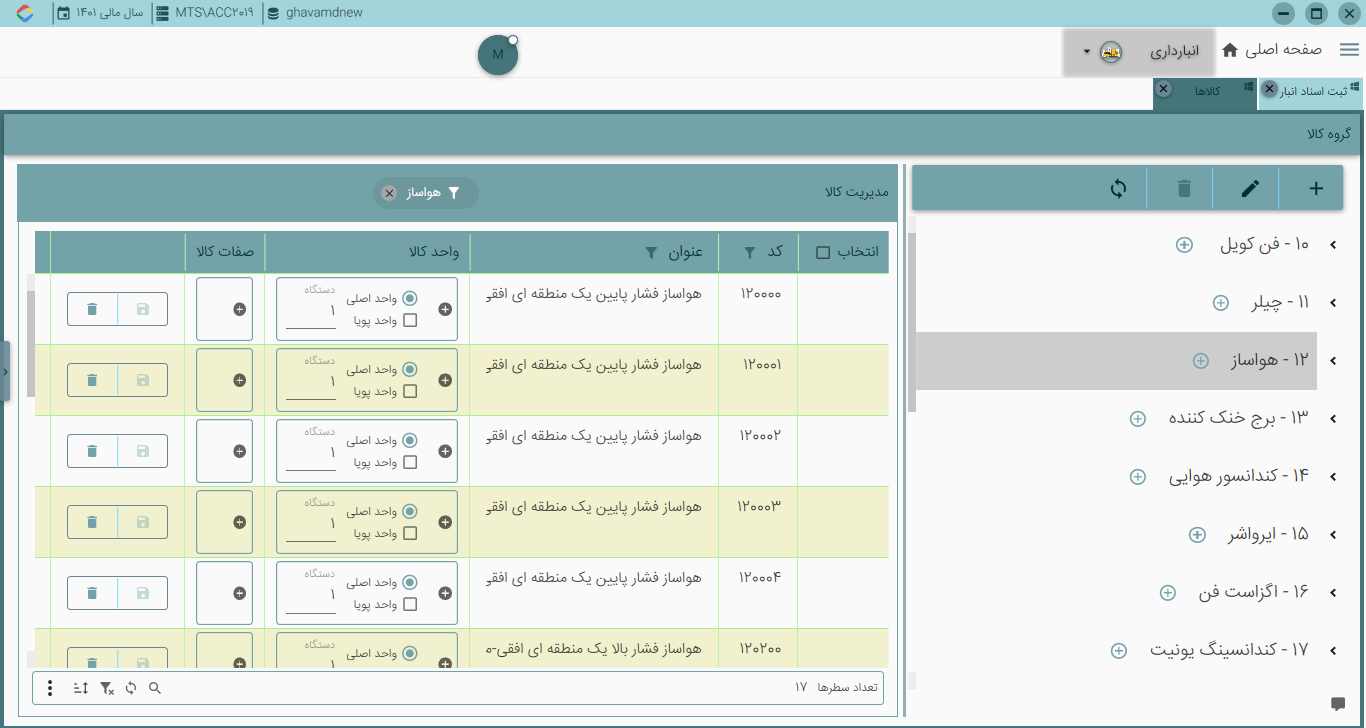Click circled plus next to ۱۷ - کندانسینگ یونیت

pyautogui.click(x=1119, y=651)
